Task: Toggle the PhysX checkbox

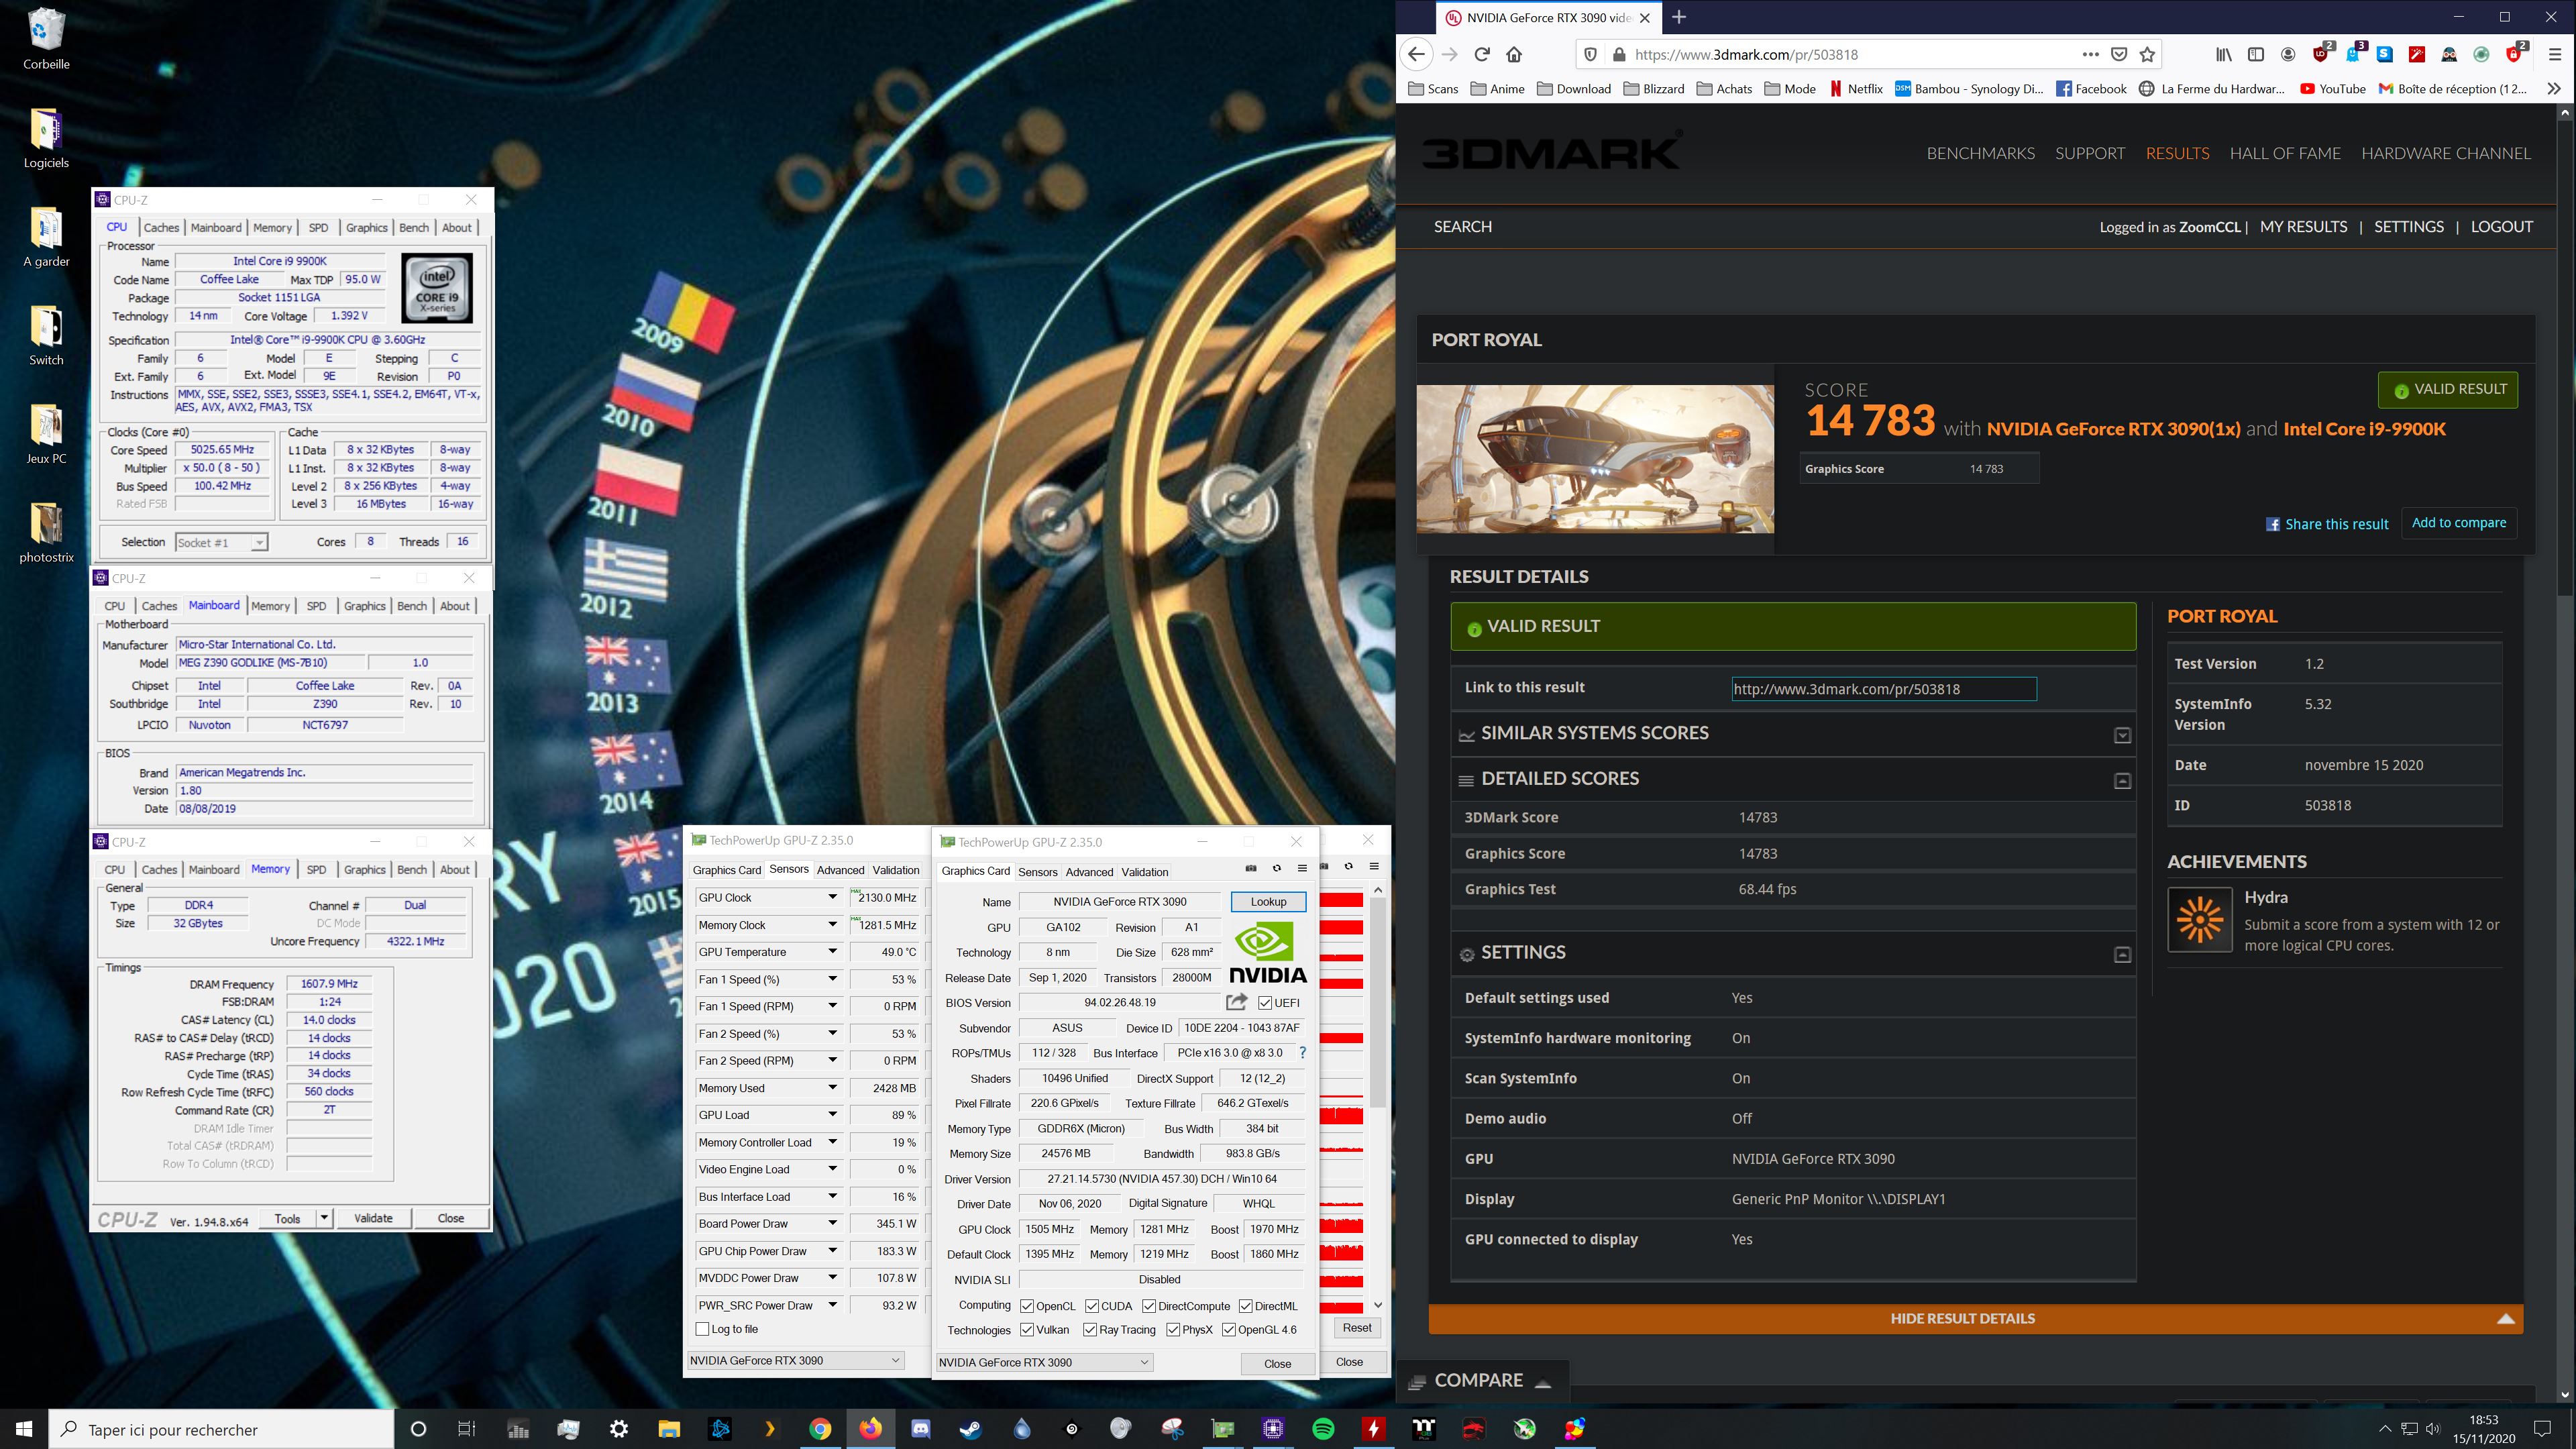Action: pyautogui.click(x=1173, y=1329)
